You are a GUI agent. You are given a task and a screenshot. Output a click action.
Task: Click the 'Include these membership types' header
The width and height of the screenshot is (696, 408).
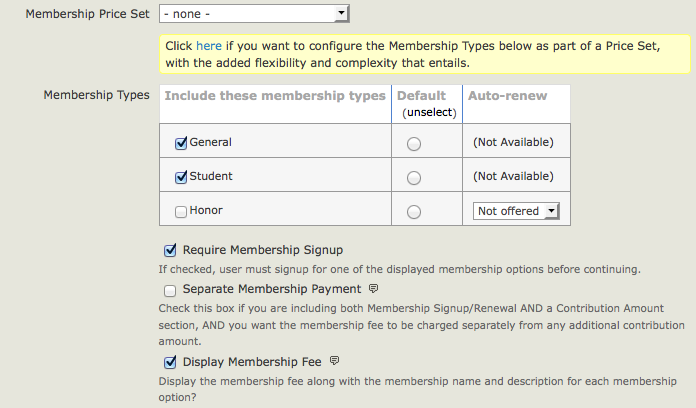click(x=274, y=96)
